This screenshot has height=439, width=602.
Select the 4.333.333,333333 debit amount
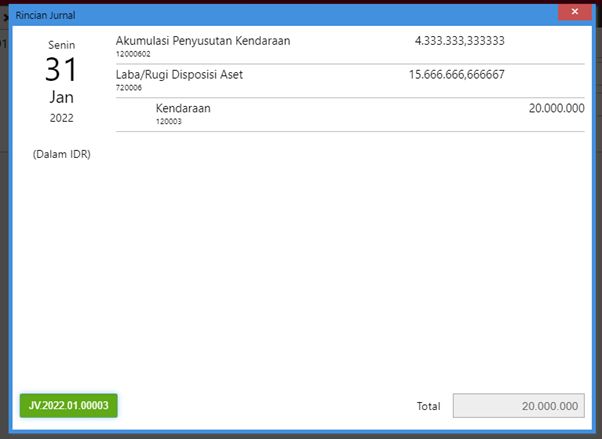pyautogui.click(x=459, y=41)
